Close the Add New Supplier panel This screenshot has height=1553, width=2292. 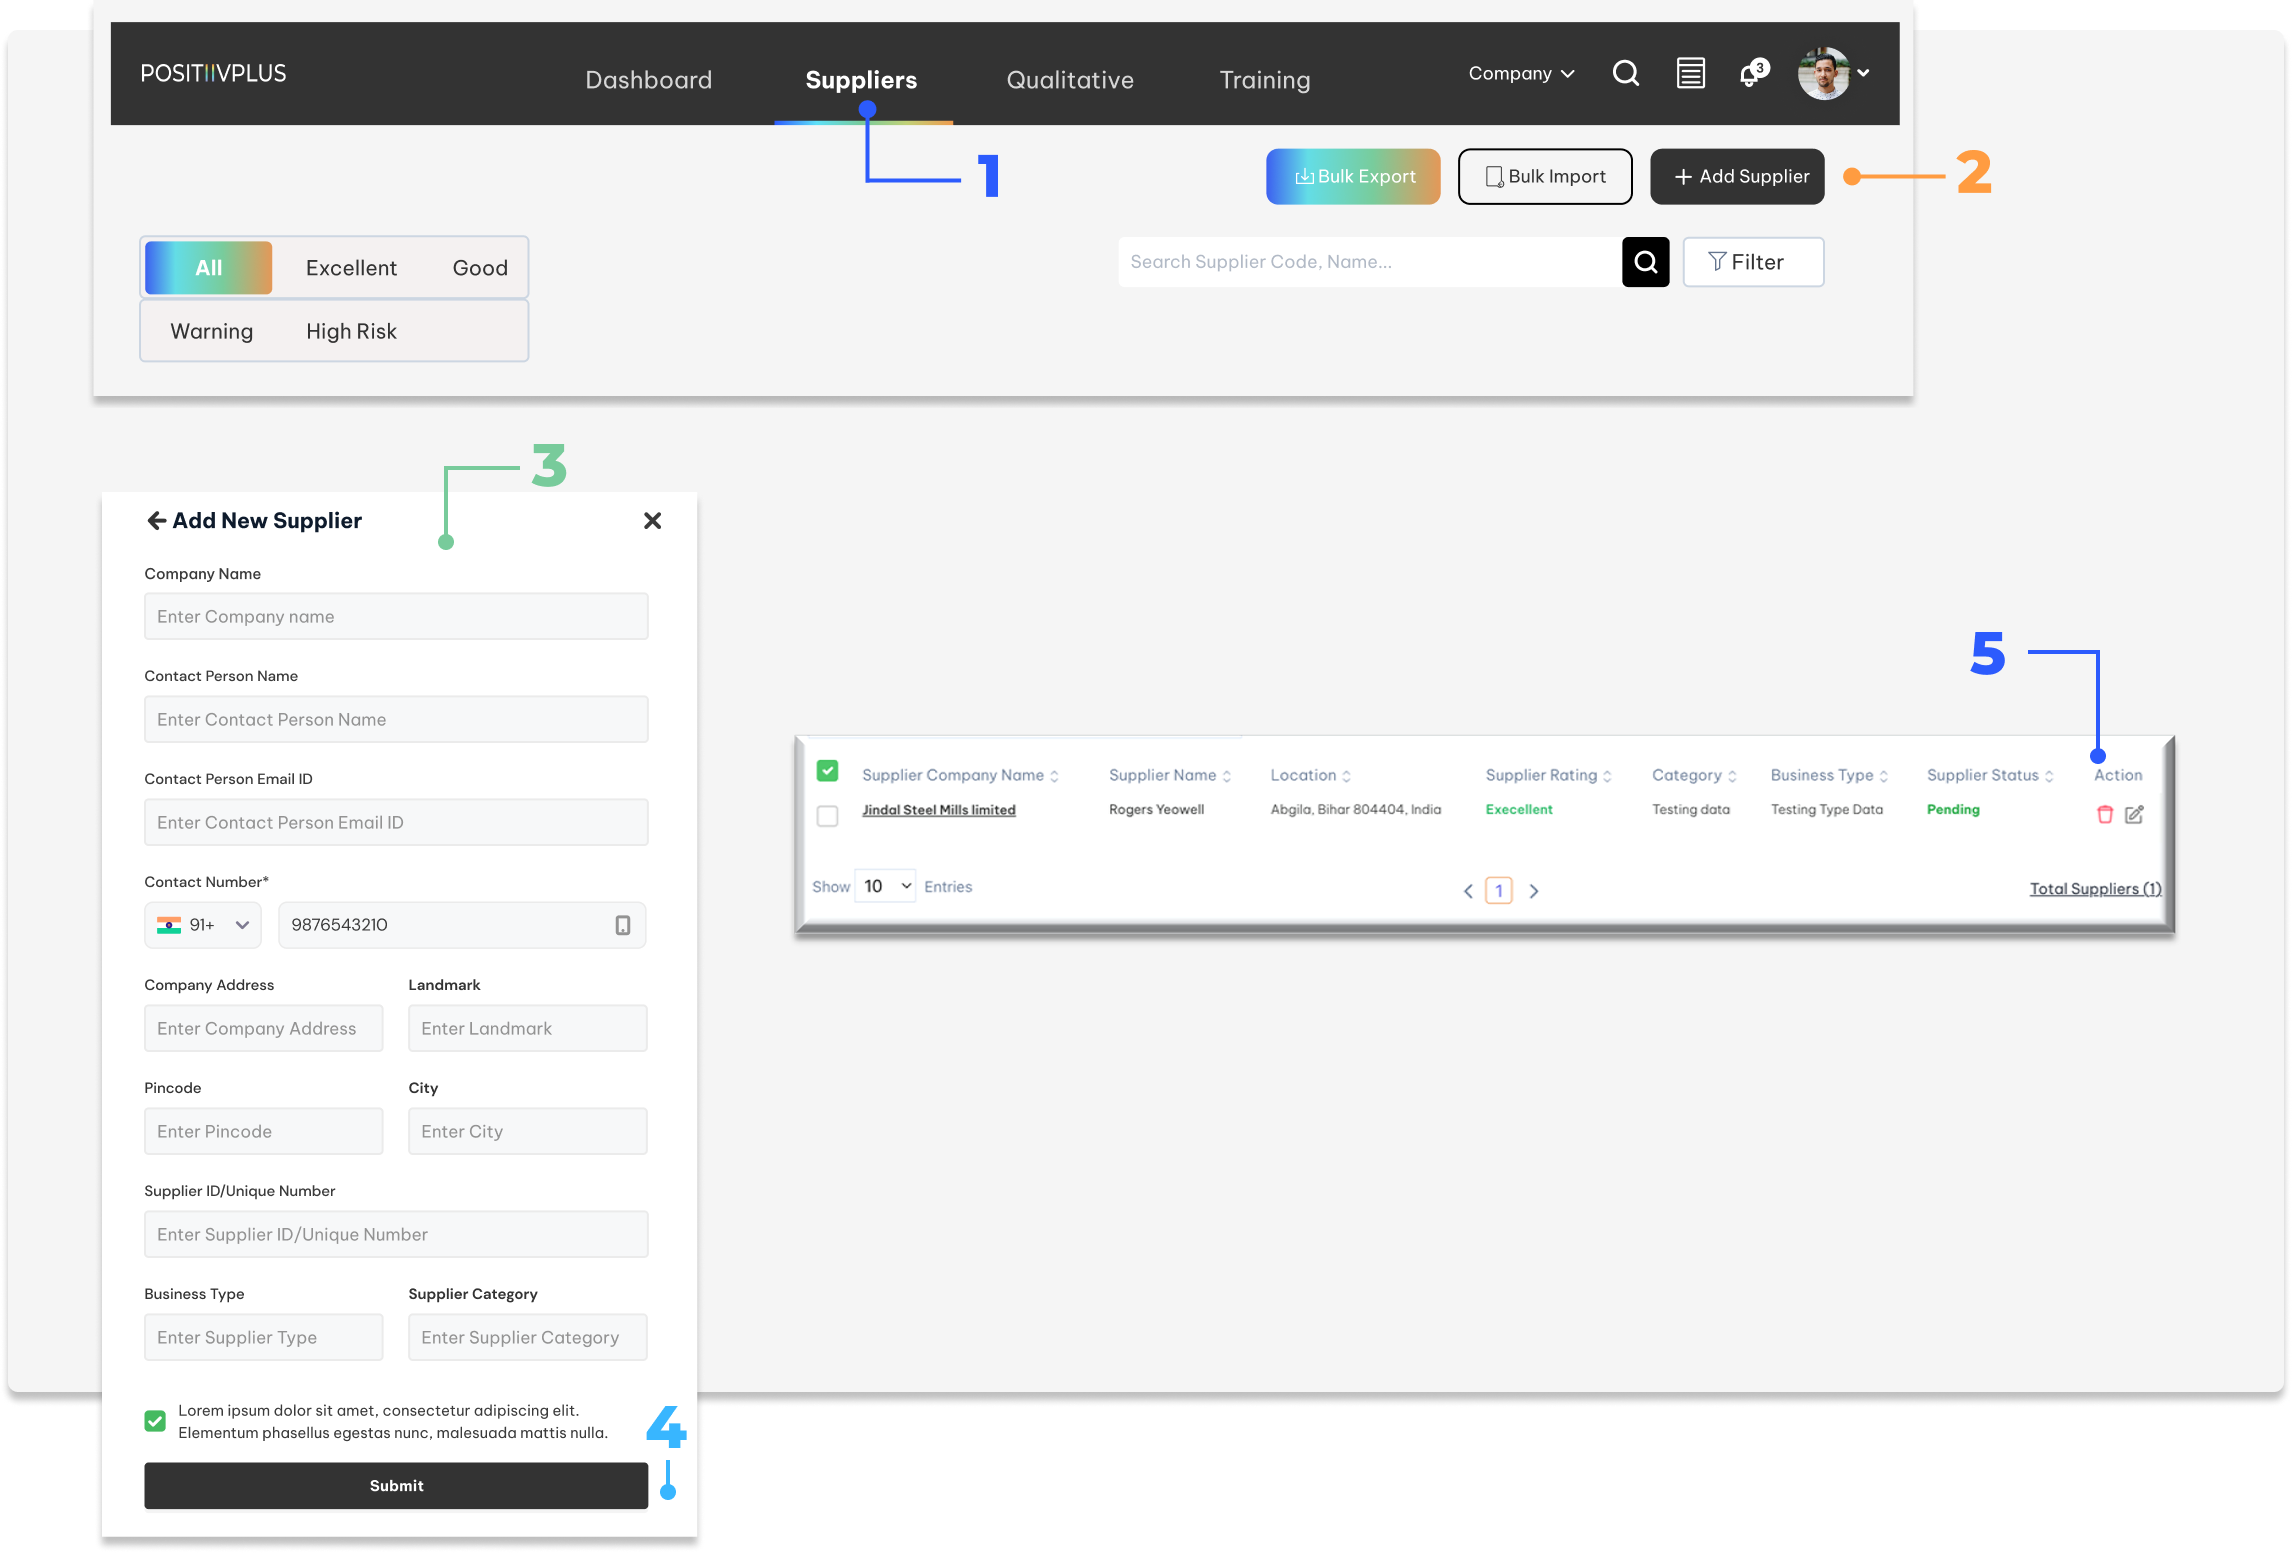tap(652, 520)
